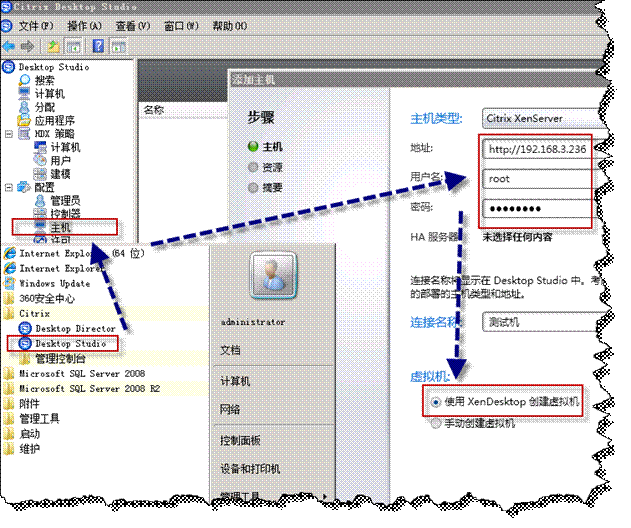Open the 窗口(W) menu
Image resolution: width=631 pixels, height=528 pixels.
(x=181, y=26)
